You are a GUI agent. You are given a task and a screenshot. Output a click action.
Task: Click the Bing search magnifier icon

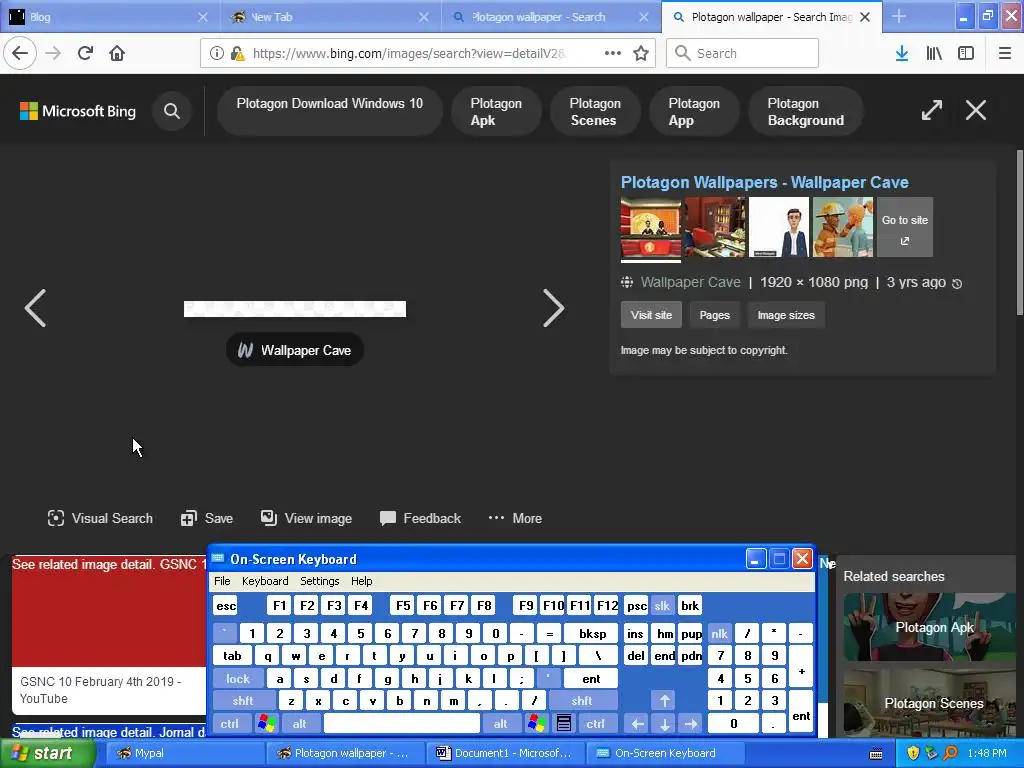172,111
